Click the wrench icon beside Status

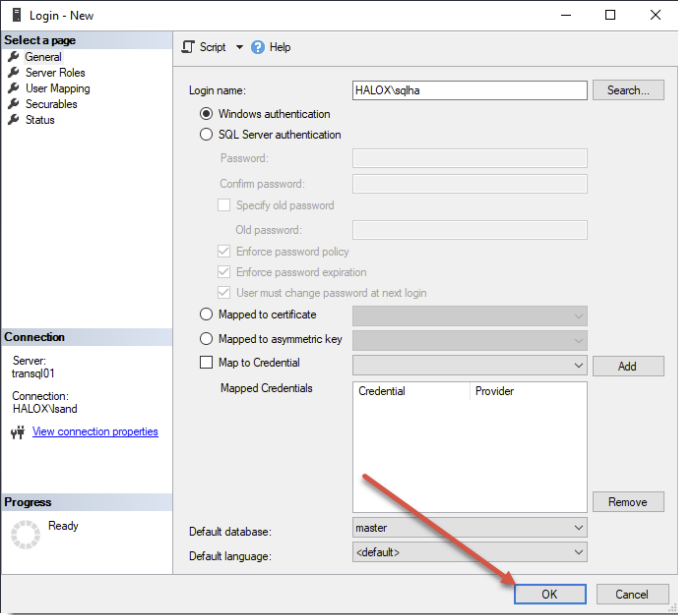click(x=13, y=120)
